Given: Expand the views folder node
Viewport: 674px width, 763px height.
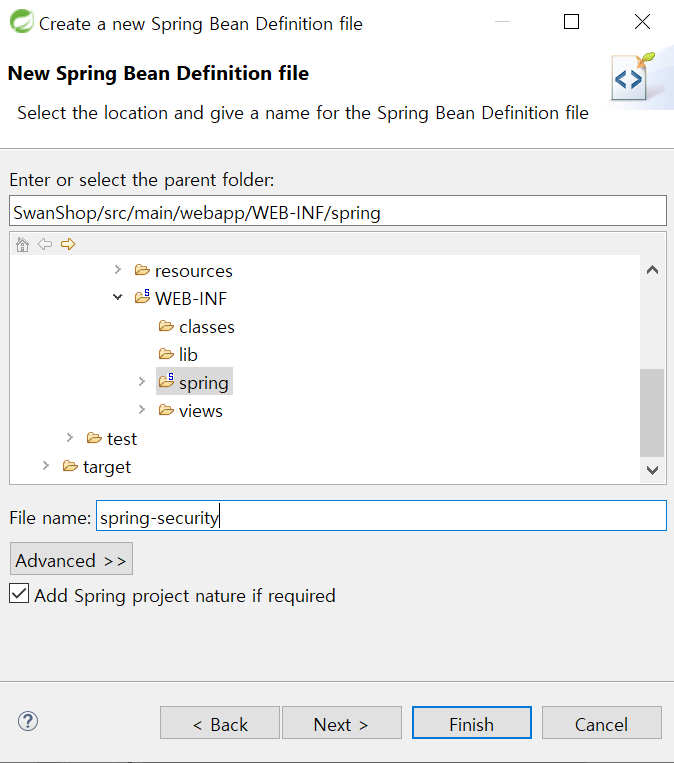Looking at the screenshot, I should [142, 410].
